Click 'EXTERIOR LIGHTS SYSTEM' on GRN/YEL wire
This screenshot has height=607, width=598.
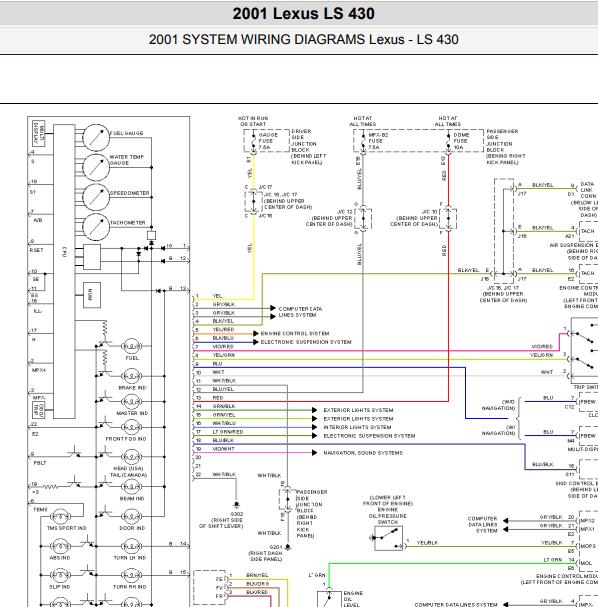tap(358, 419)
